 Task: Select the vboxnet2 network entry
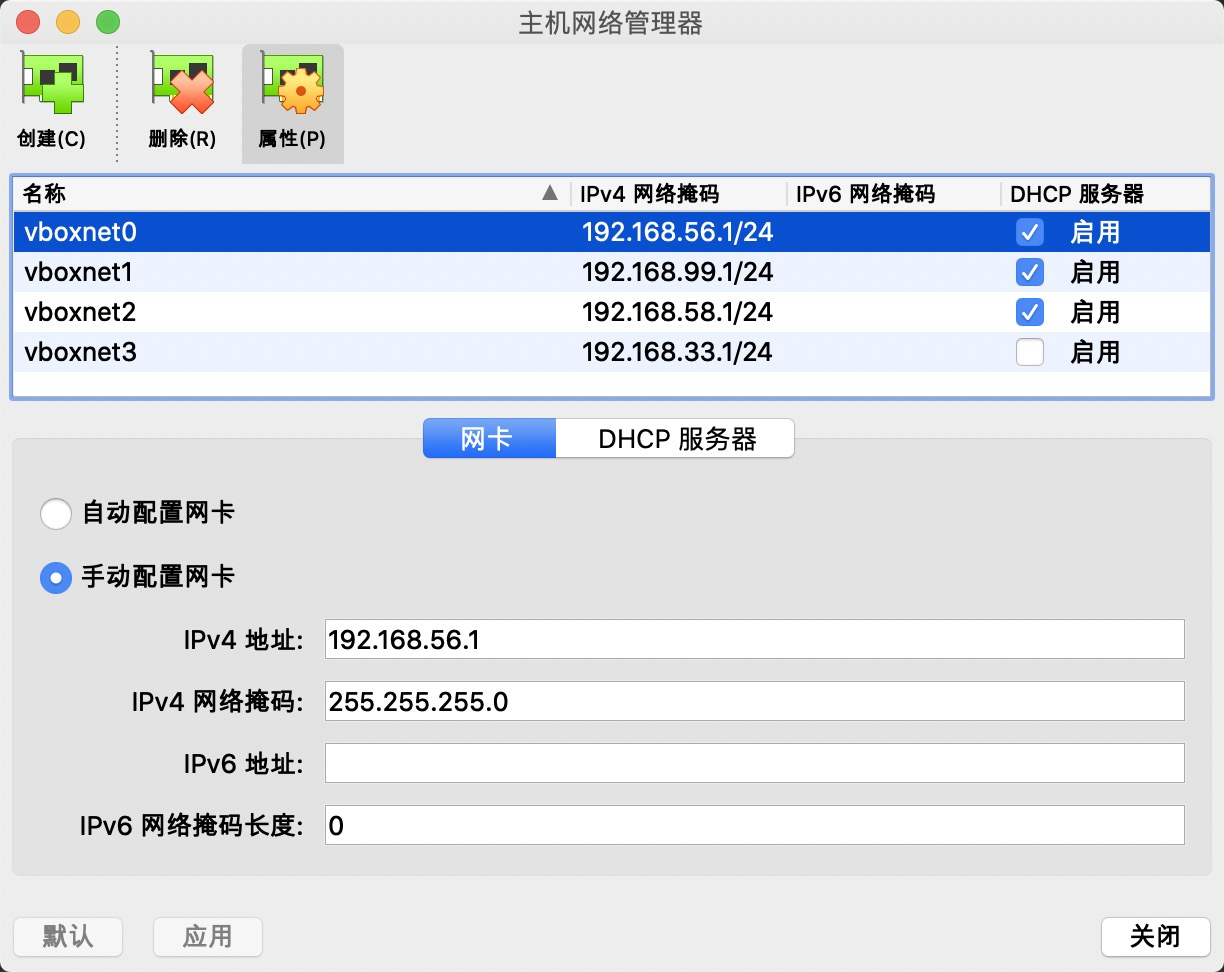[300, 312]
